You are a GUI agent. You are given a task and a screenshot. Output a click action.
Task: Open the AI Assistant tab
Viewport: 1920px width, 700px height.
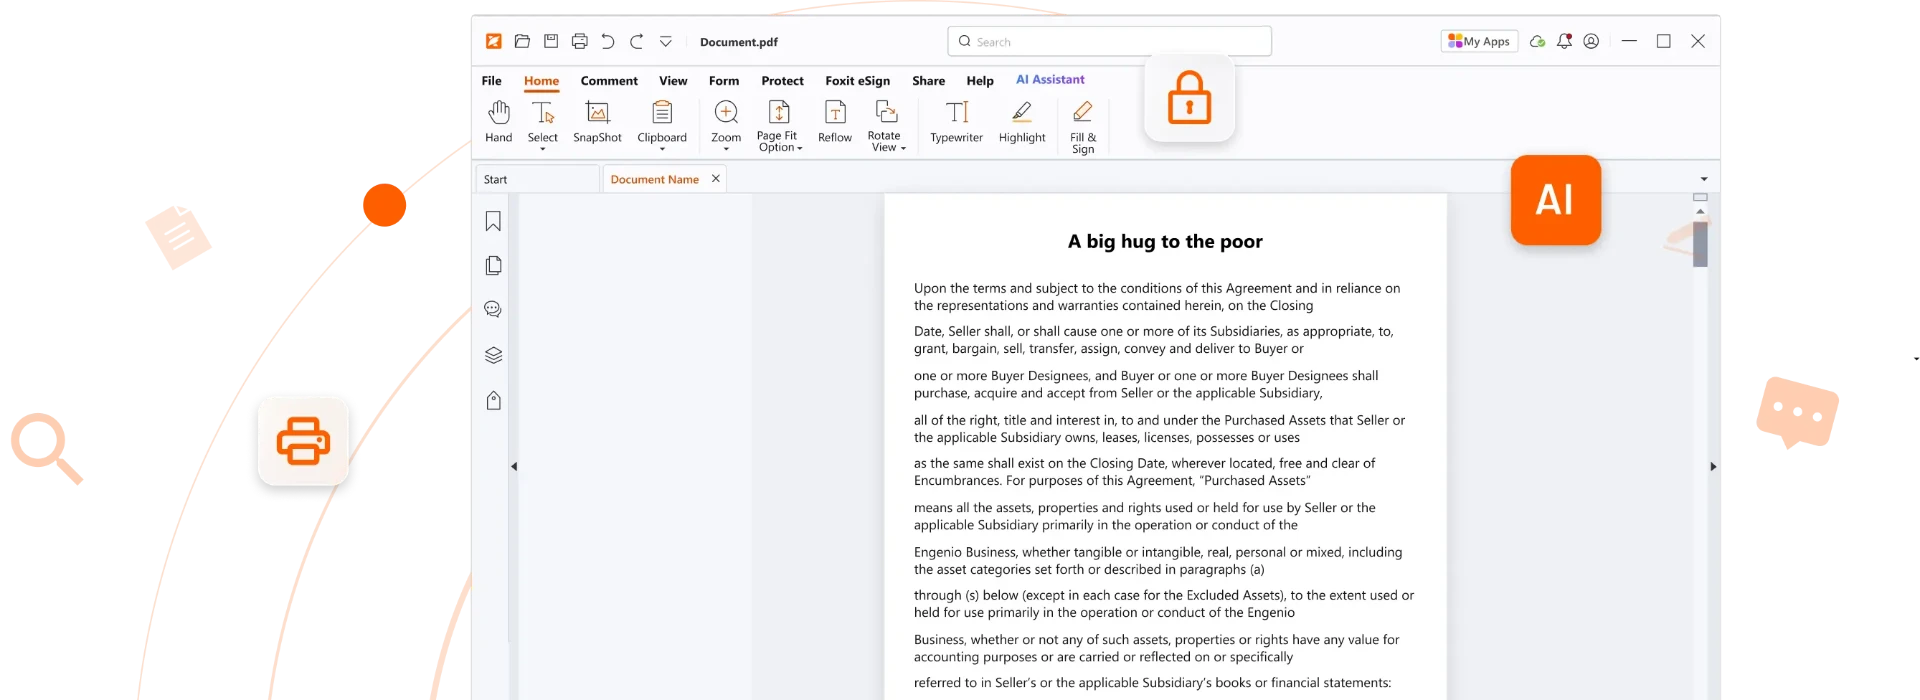[x=1050, y=80]
